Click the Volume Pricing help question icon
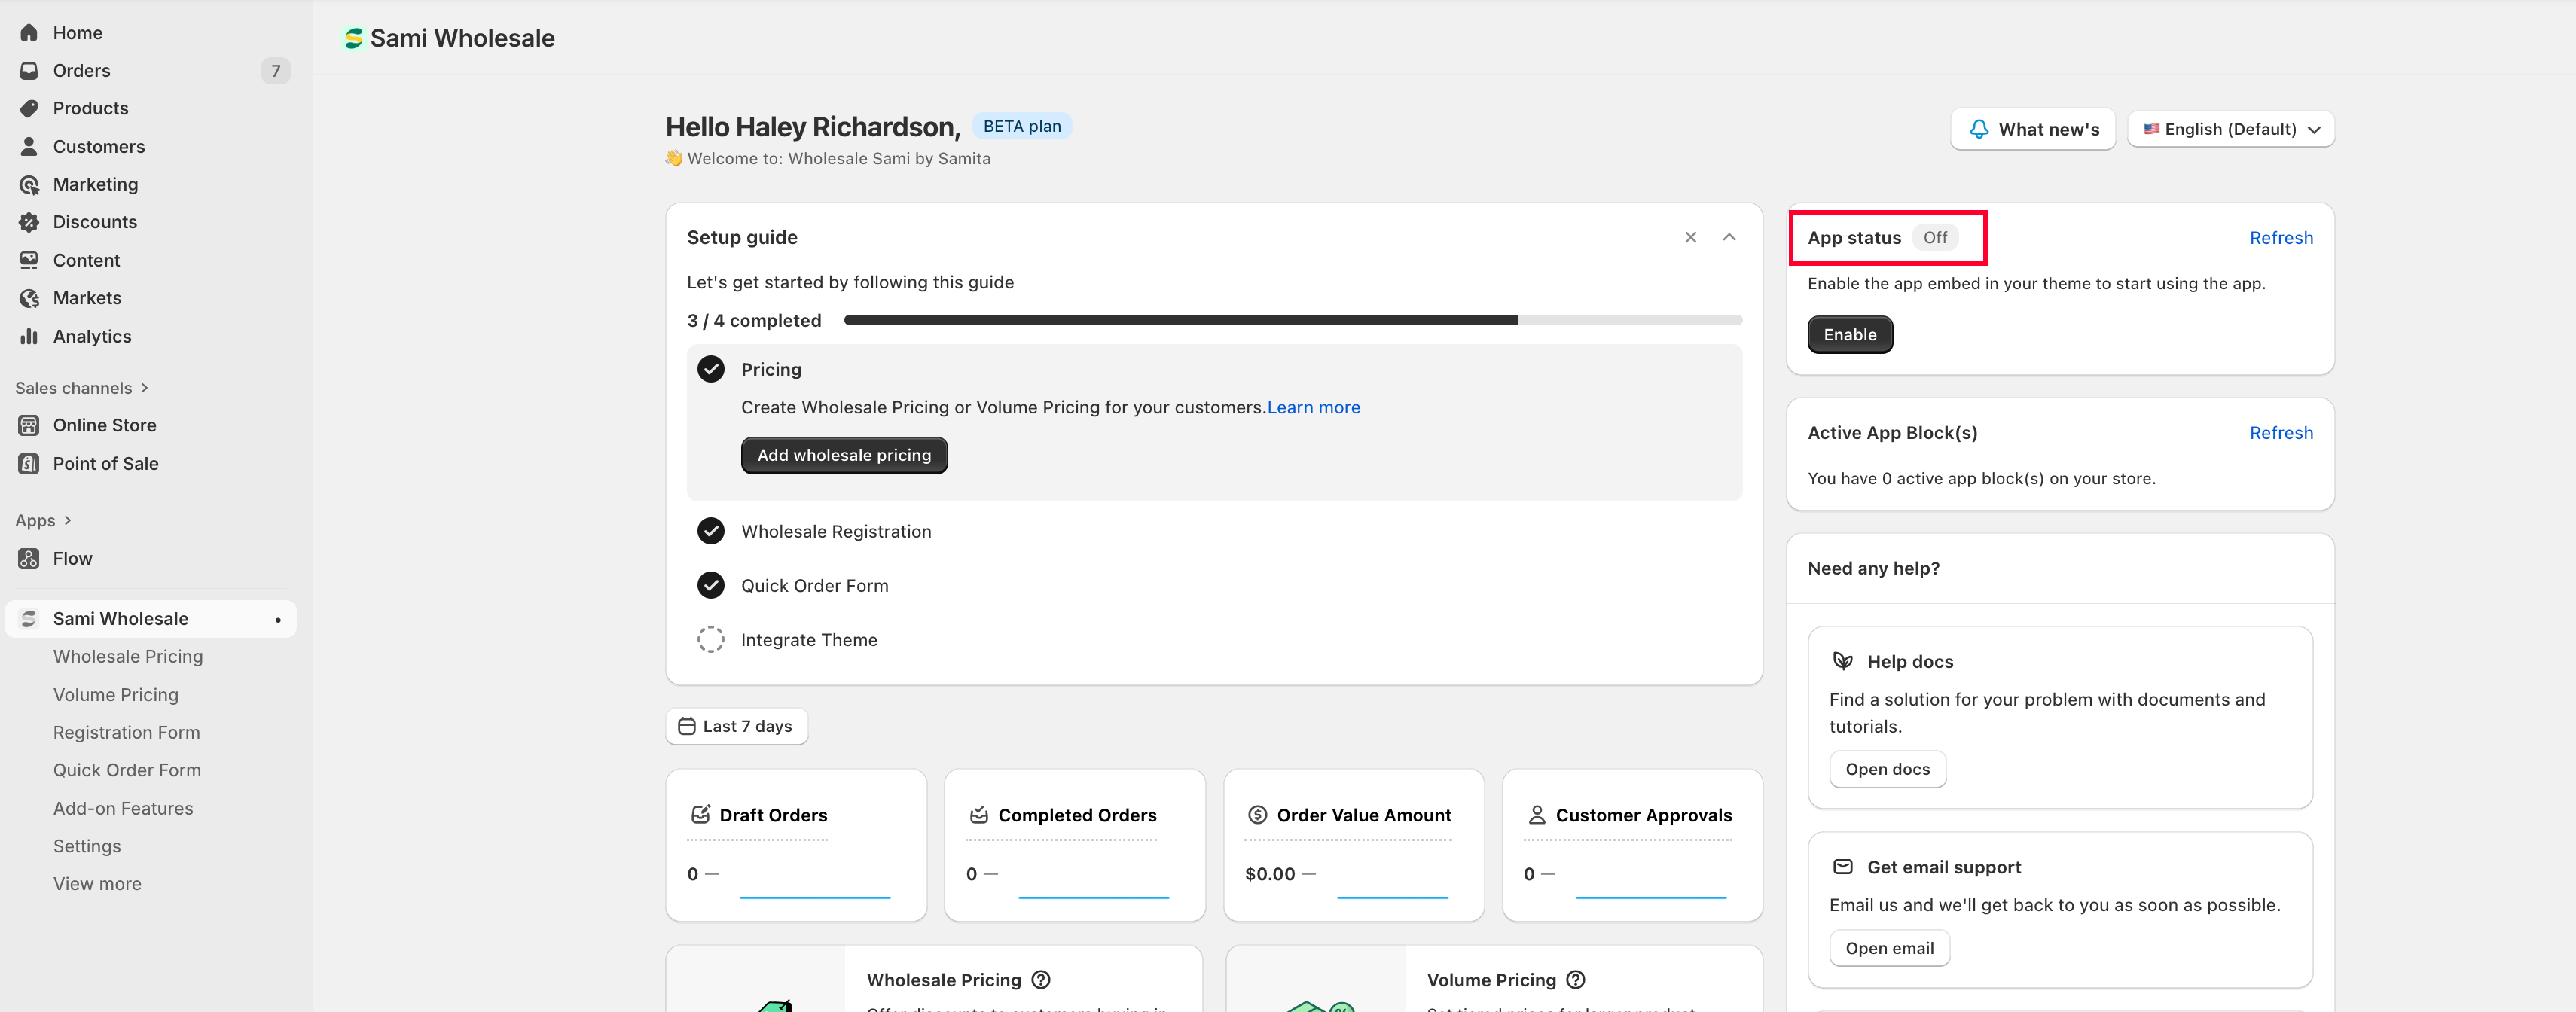This screenshot has width=2576, height=1012. (x=1575, y=980)
